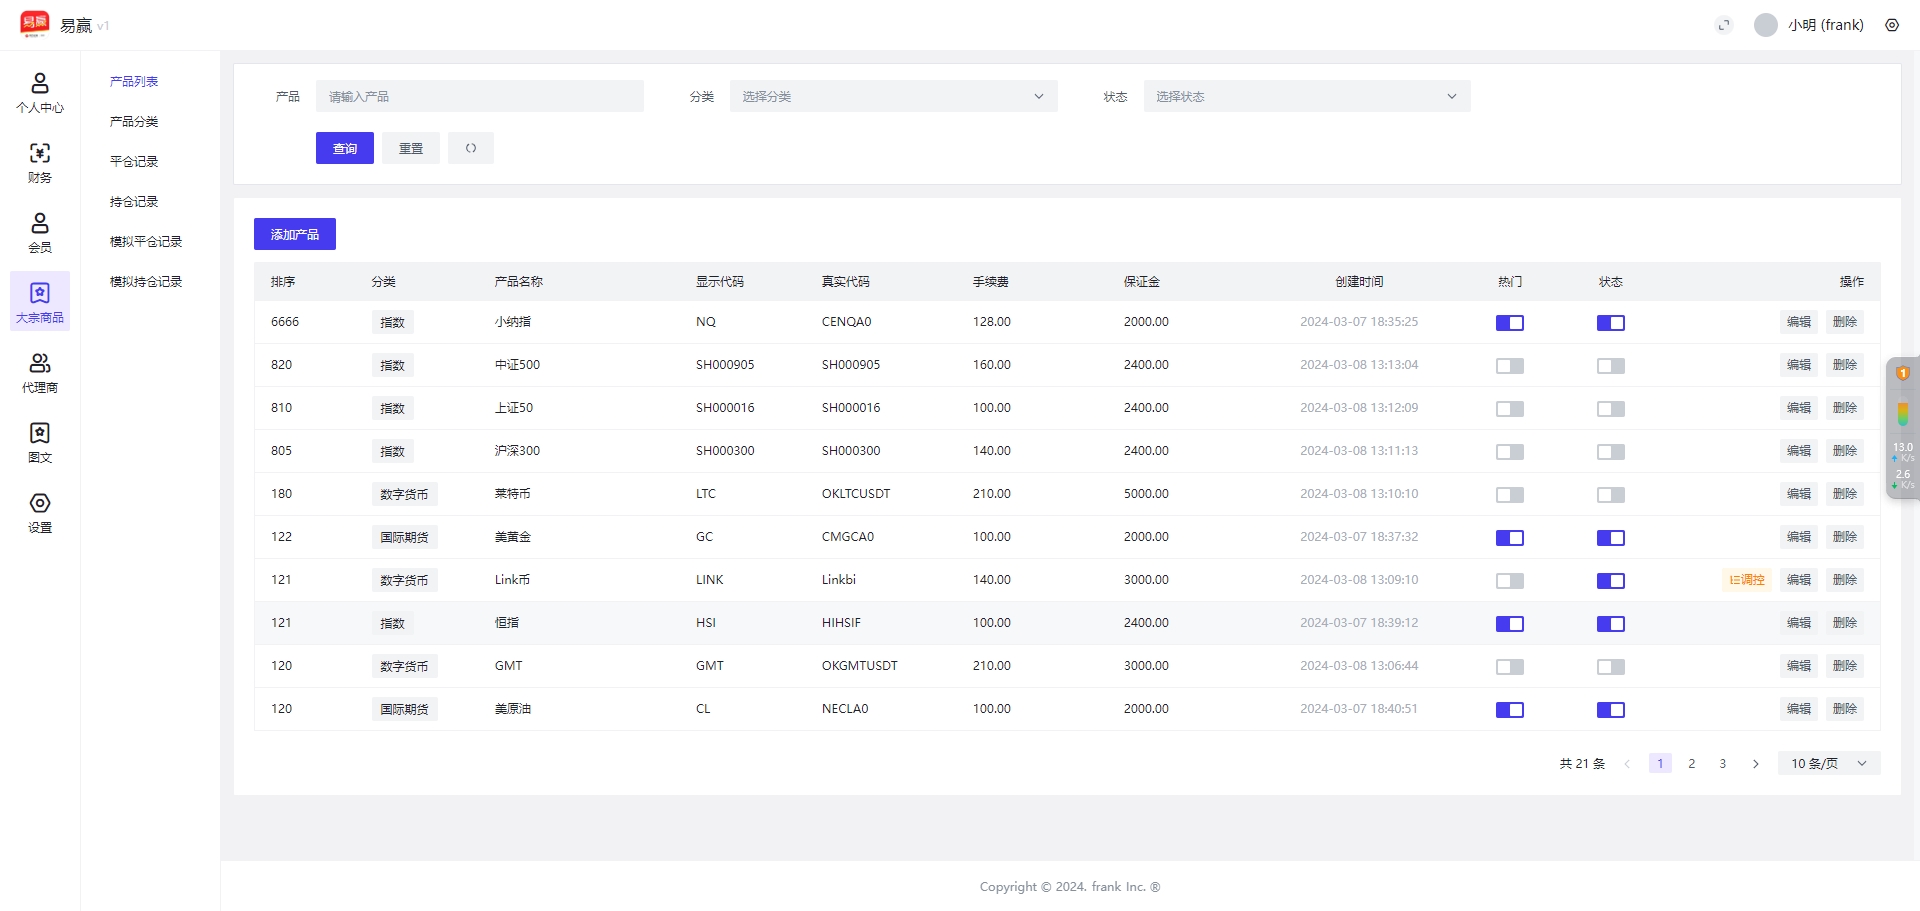The image size is (1920, 911).
Task: Open 持仓记录 menu item
Action: (x=134, y=201)
